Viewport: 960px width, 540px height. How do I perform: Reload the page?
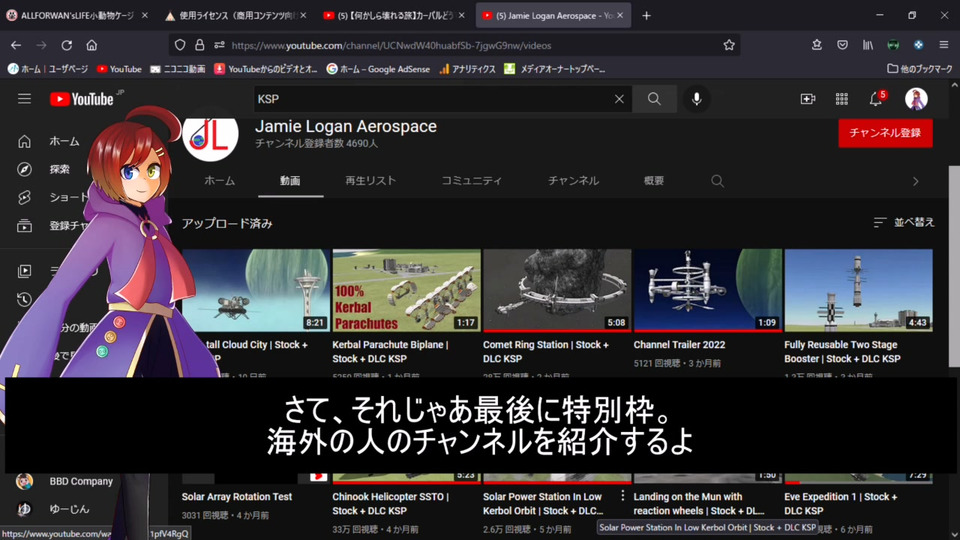pyautogui.click(x=67, y=45)
